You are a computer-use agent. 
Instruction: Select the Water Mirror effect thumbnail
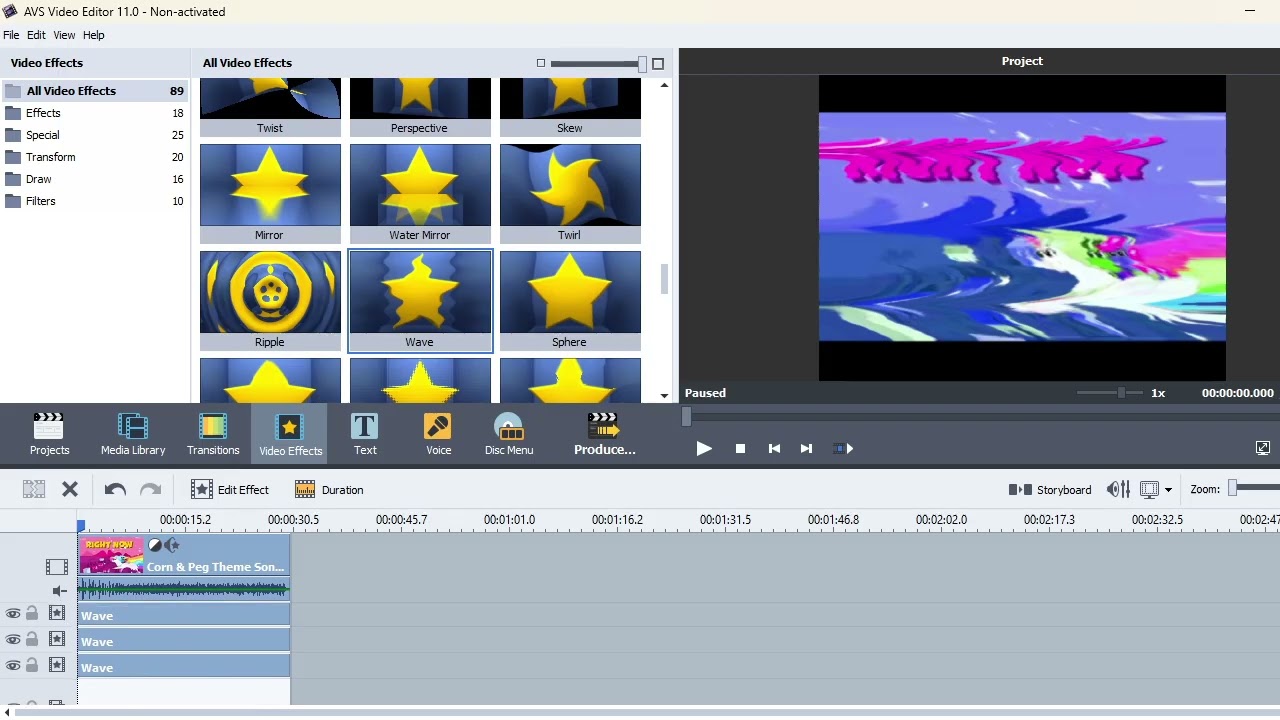[x=420, y=194]
